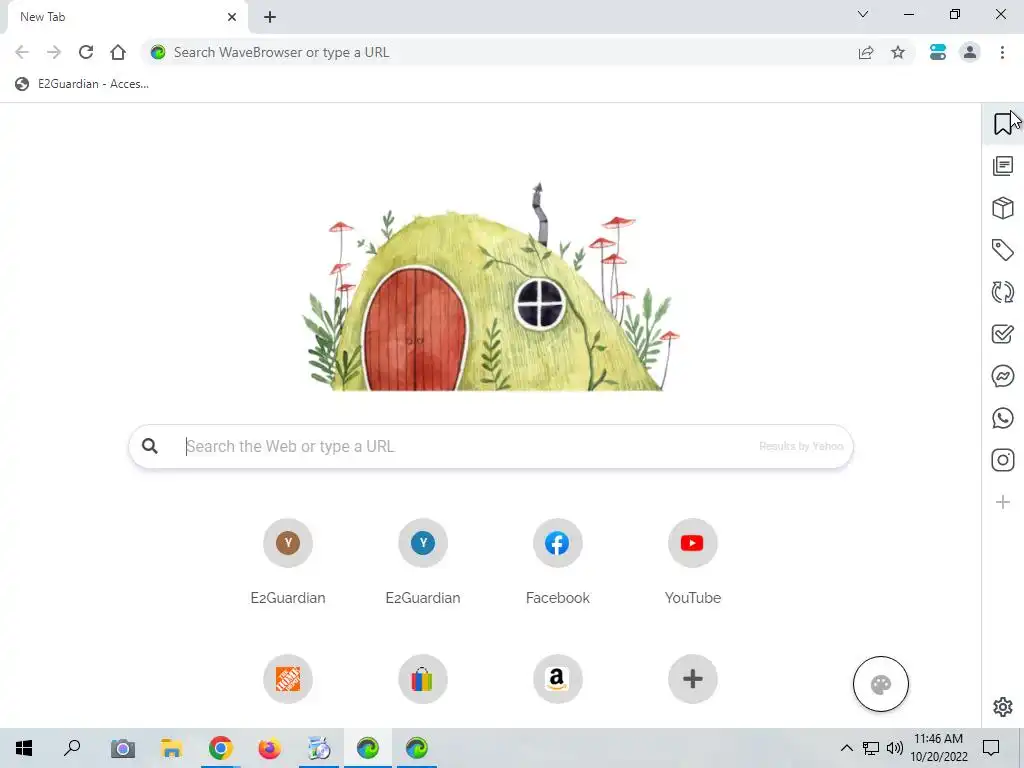Open the profile avatar menu
The image size is (1024, 768).
pyautogui.click(x=970, y=52)
